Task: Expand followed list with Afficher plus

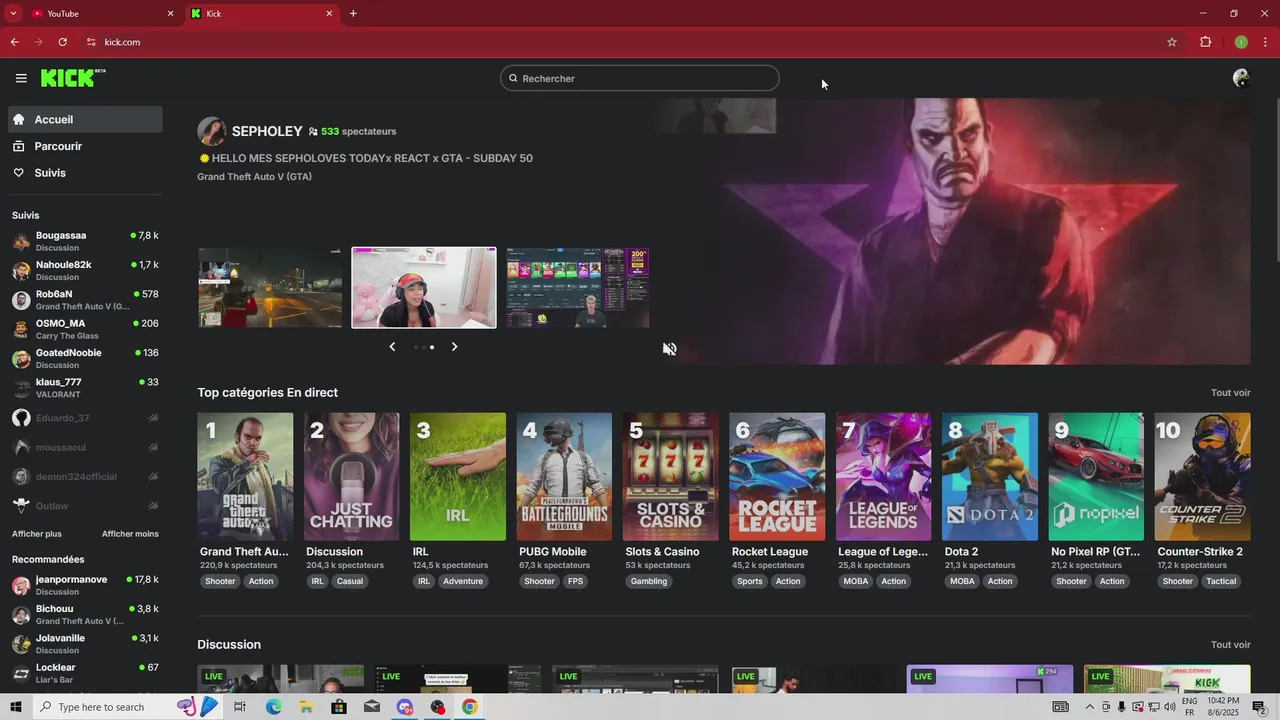Action: pos(37,534)
